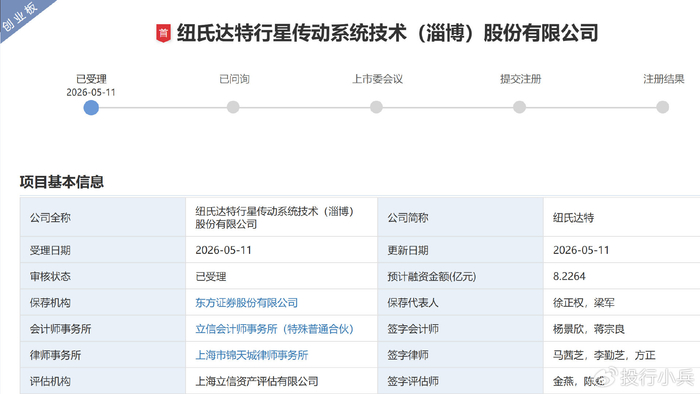Image resolution: width=700 pixels, height=394 pixels.
Task: Click the 提交注册 stage label
Action: tap(521, 79)
